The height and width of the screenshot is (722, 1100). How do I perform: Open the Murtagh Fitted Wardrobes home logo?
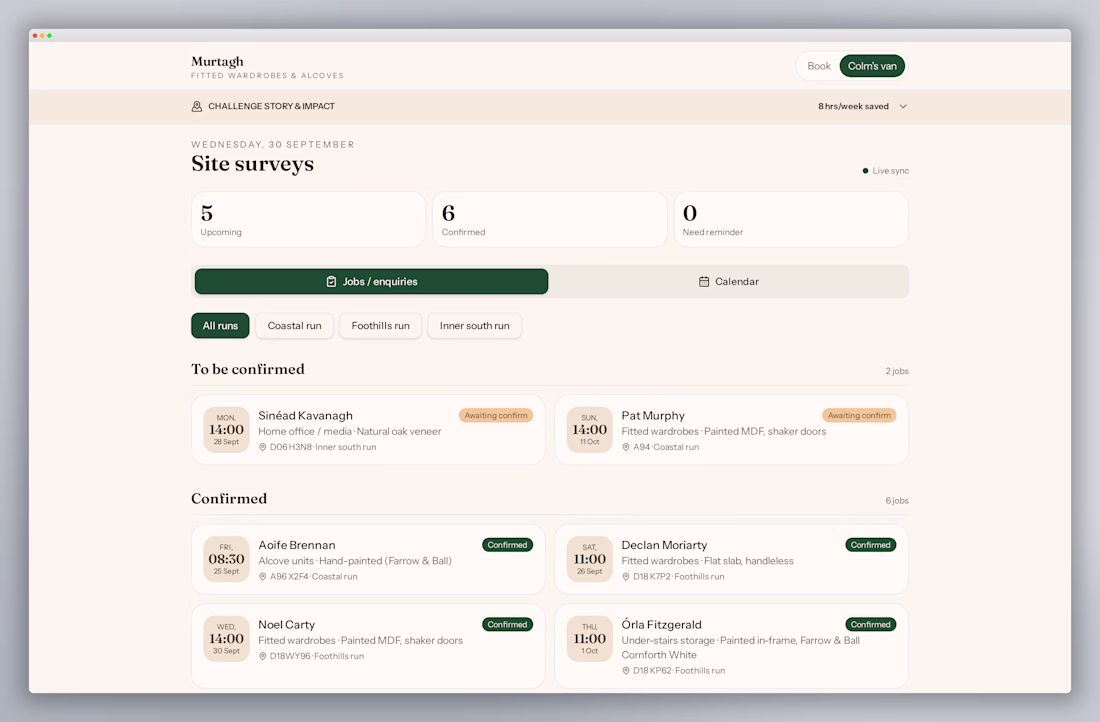point(267,67)
